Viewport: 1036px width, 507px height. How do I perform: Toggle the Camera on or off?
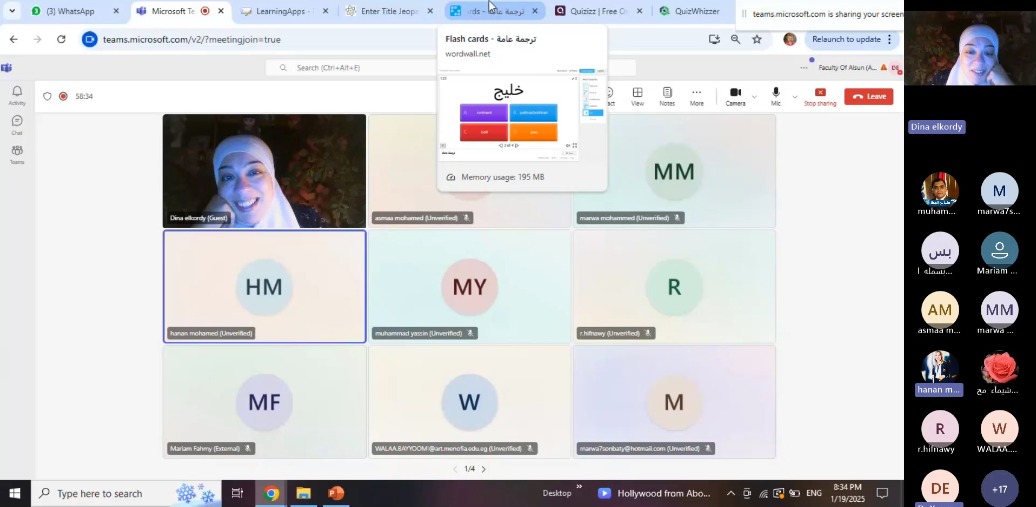[x=735, y=96]
